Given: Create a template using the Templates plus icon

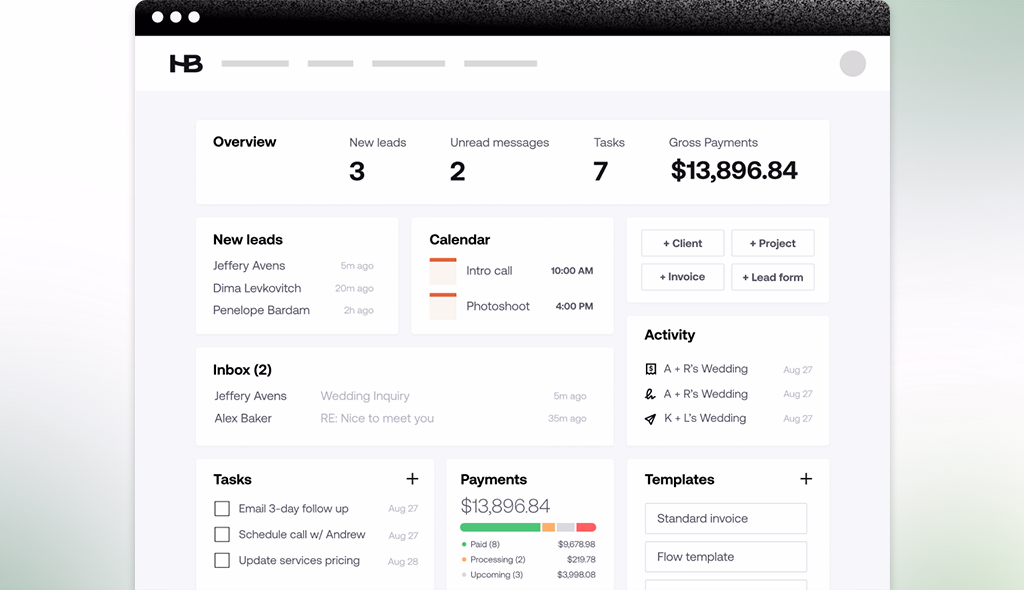Looking at the screenshot, I should [x=806, y=479].
